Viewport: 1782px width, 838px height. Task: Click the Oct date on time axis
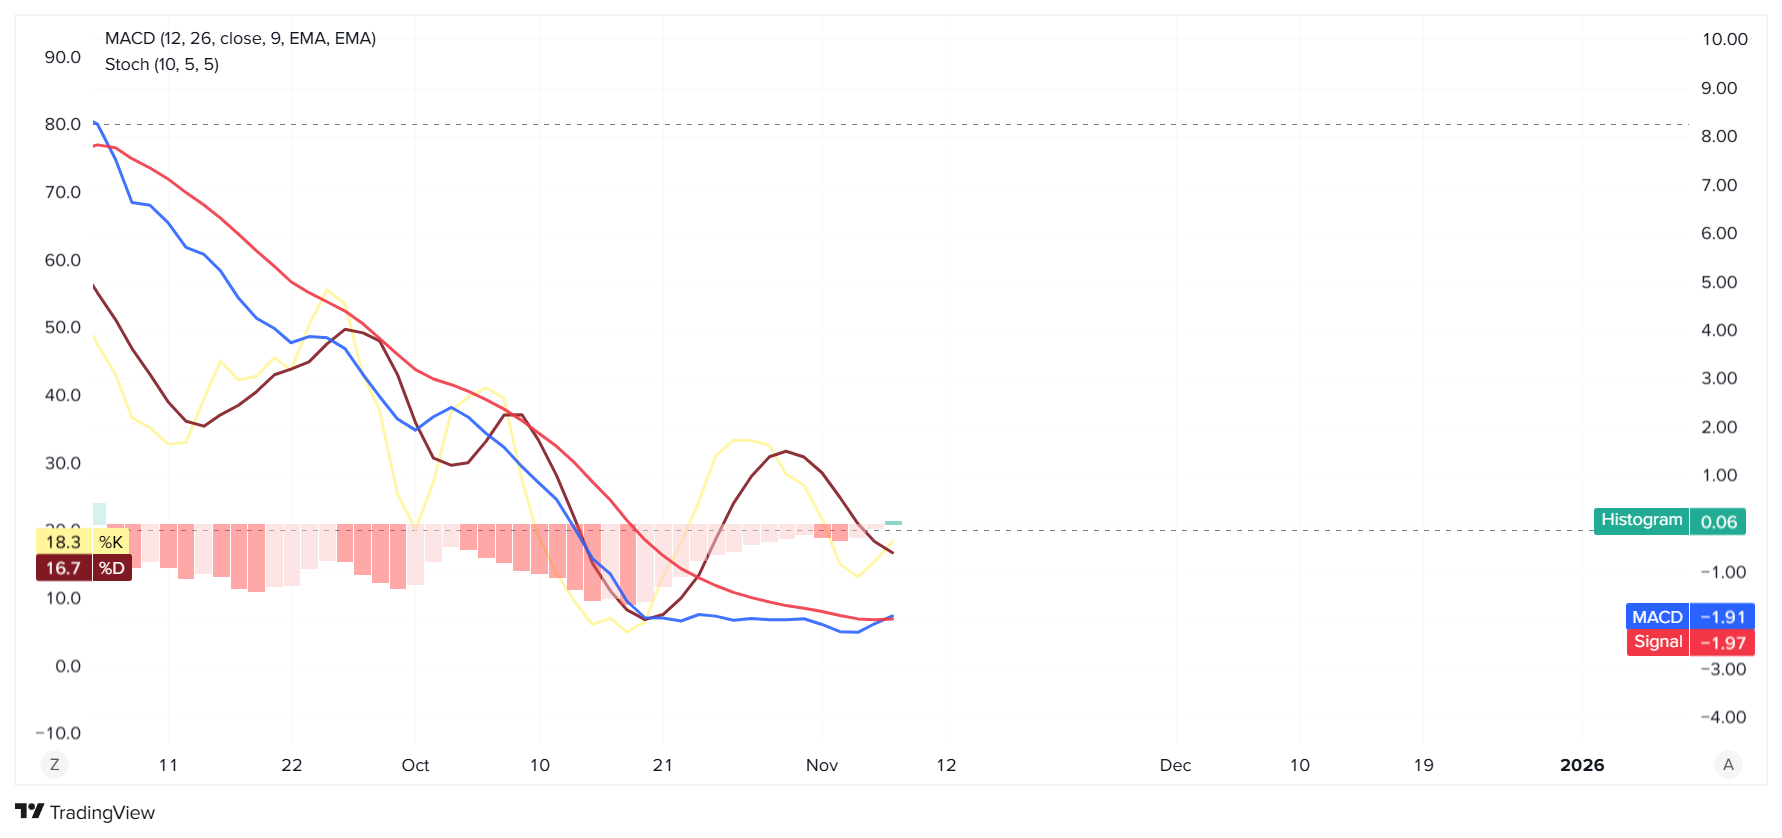click(x=415, y=765)
